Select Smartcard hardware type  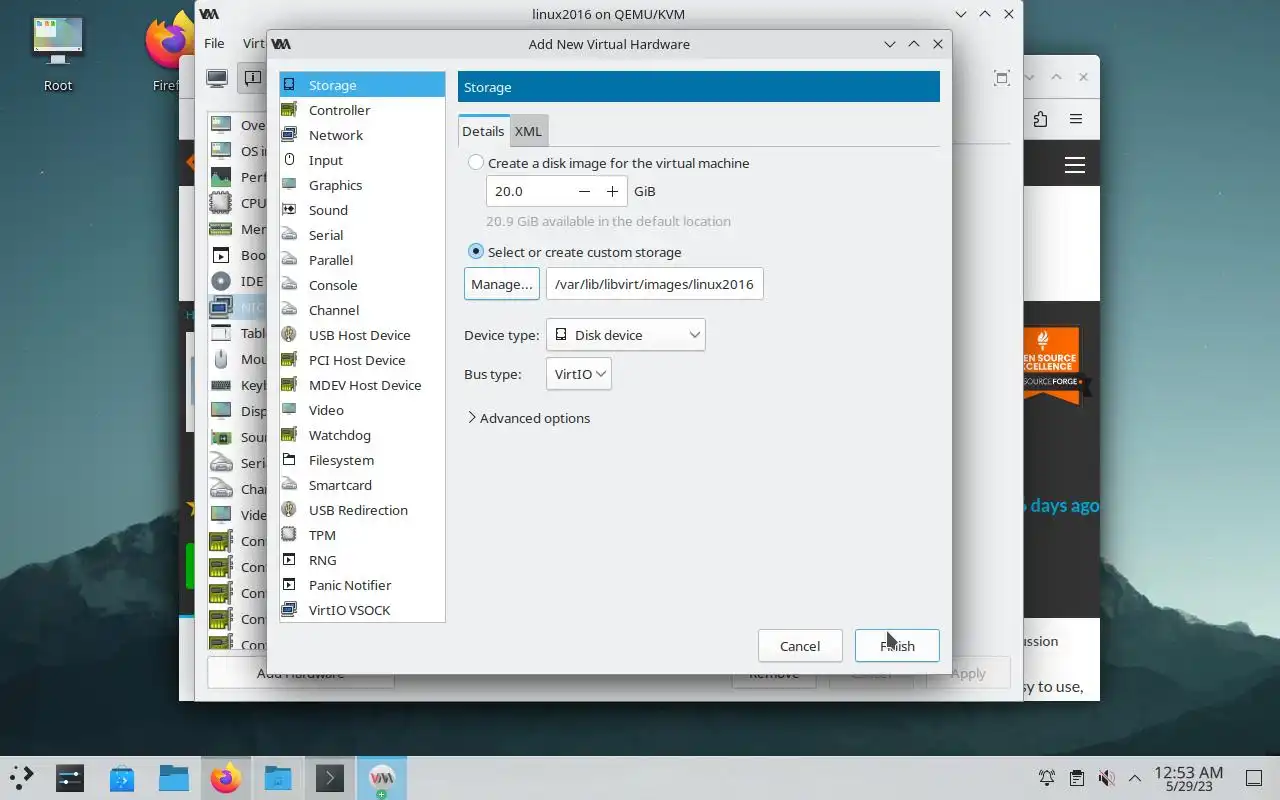pyautogui.click(x=362, y=485)
